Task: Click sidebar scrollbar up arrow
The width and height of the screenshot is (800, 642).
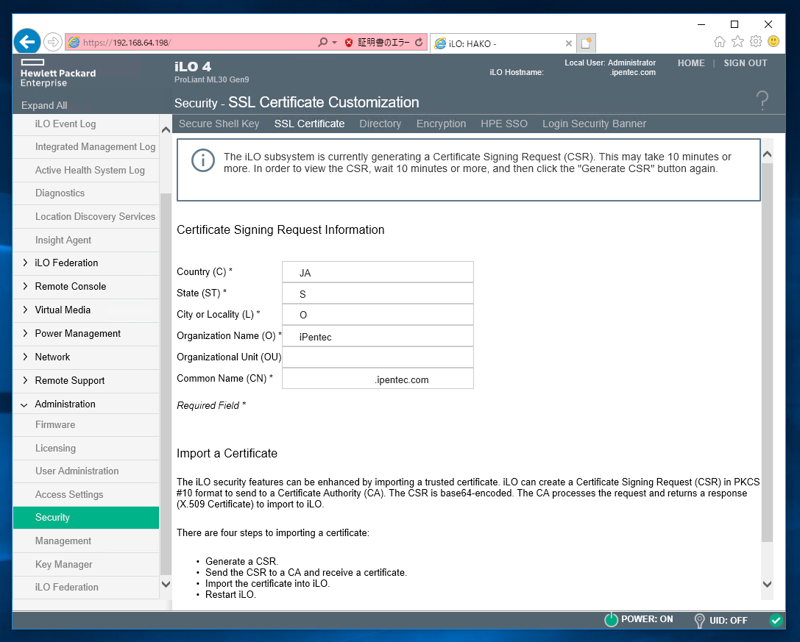Action: [166, 130]
